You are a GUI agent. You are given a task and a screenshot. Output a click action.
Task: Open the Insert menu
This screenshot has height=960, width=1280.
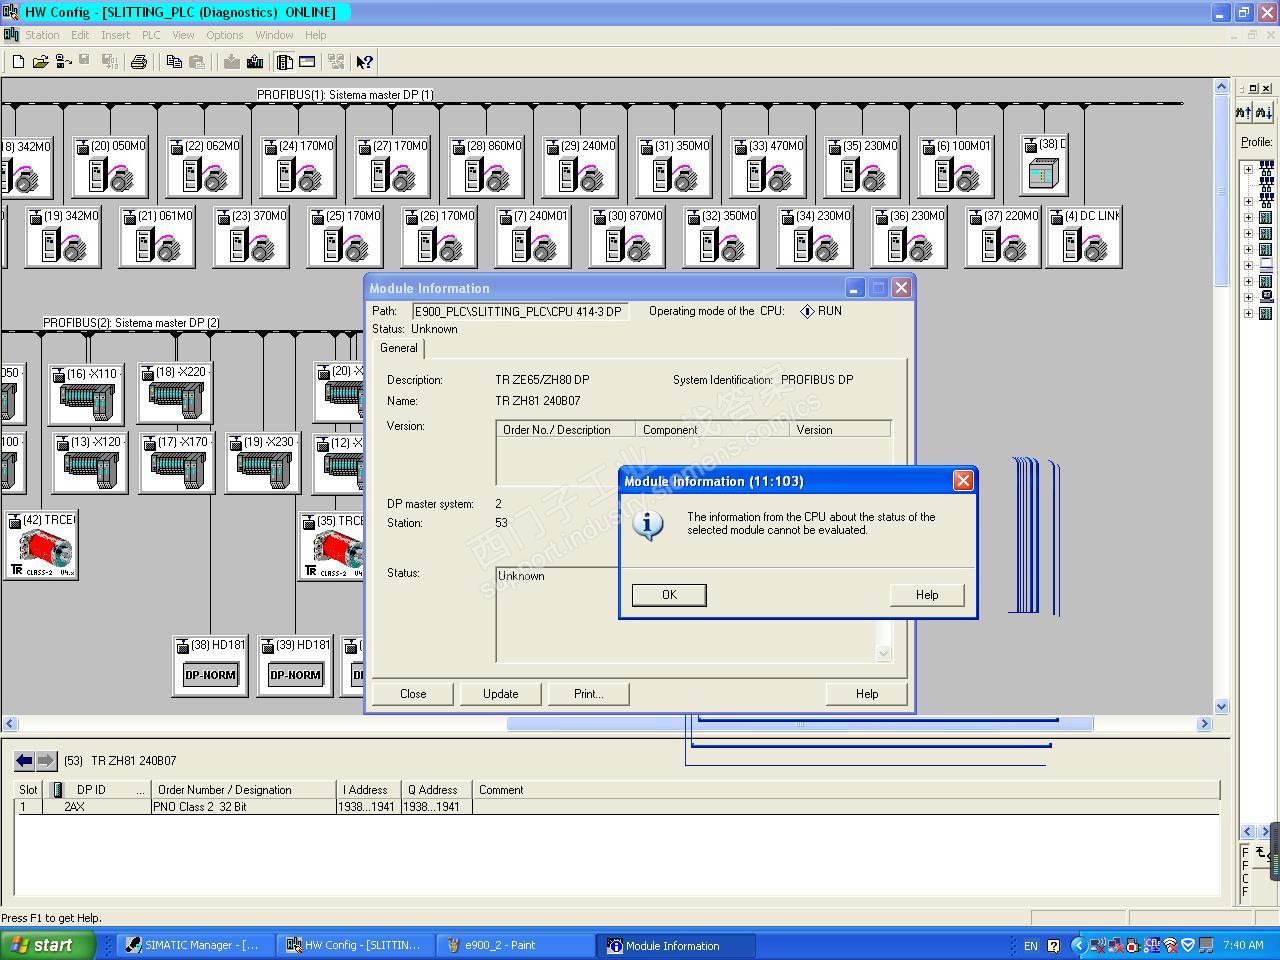pyautogui.click(x=115, y=35)
